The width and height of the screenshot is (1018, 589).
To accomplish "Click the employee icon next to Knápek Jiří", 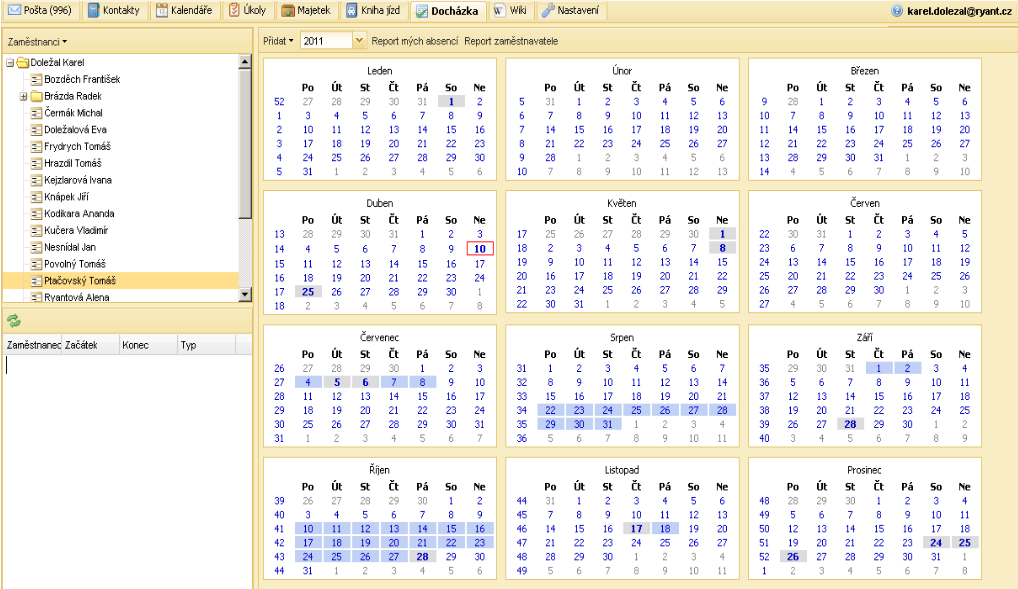I will [36, 197].
